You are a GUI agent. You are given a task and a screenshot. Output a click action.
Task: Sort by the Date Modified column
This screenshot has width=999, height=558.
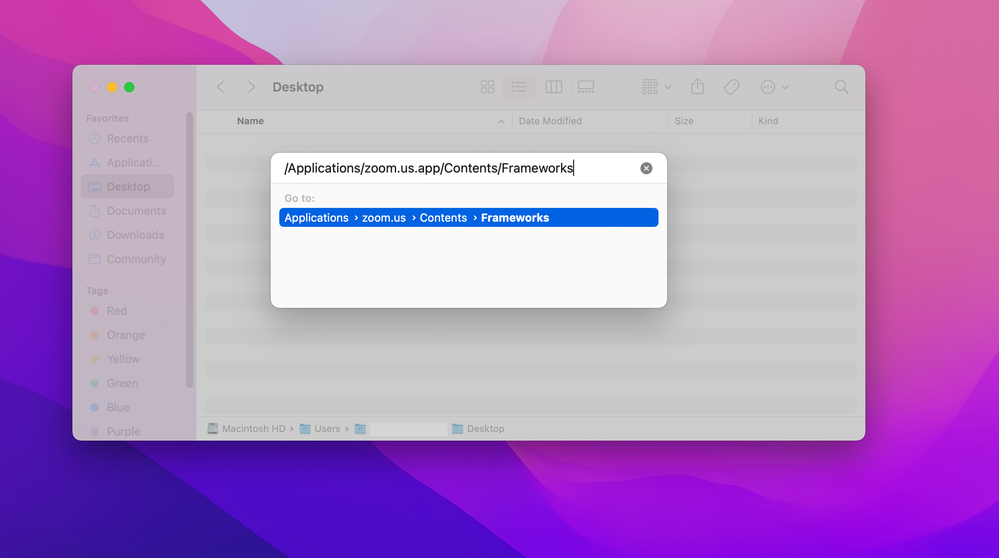click(550, 121)
